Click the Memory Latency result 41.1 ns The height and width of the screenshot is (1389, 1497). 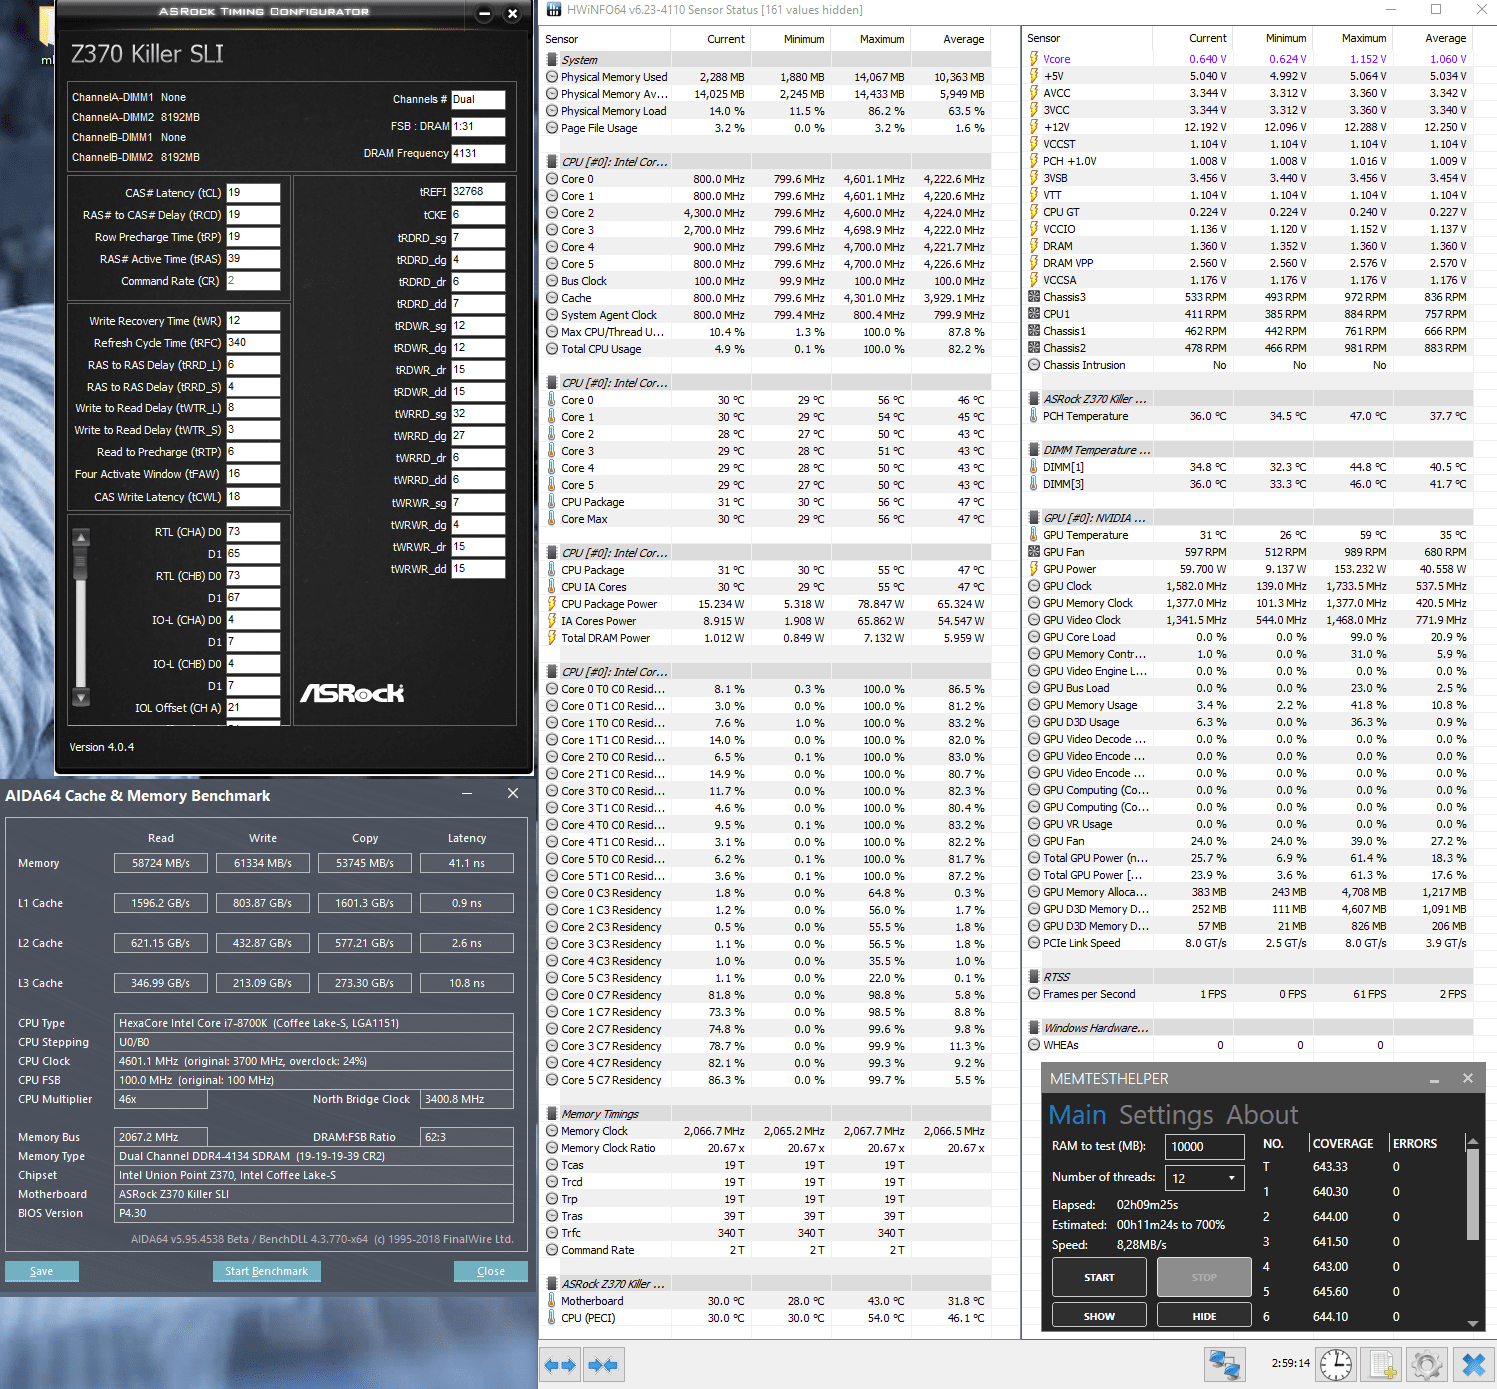[466, 863]
